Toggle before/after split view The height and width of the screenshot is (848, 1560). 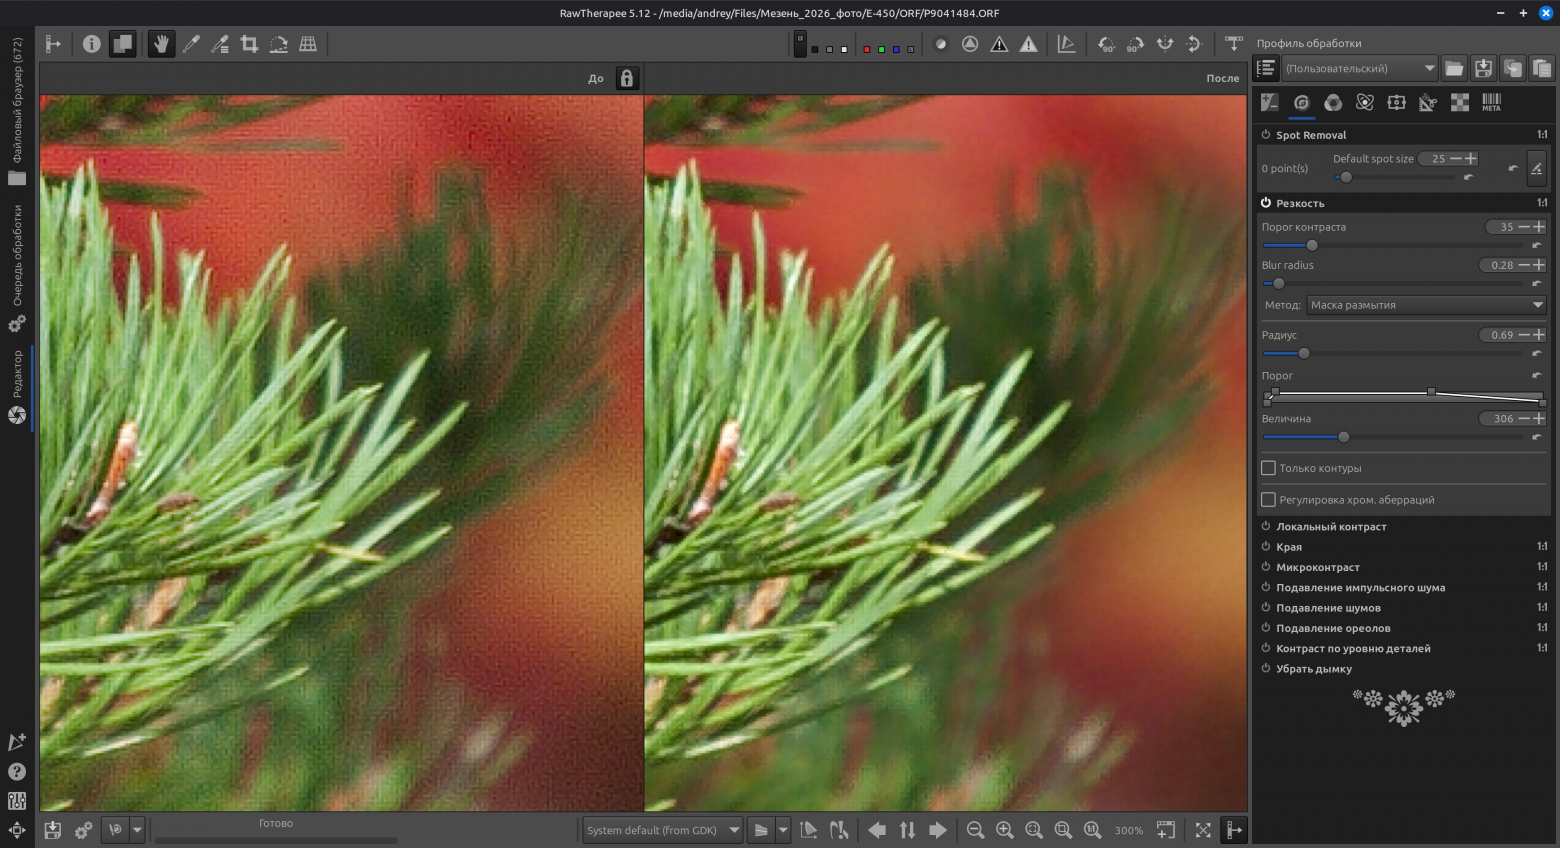(122, 44)
